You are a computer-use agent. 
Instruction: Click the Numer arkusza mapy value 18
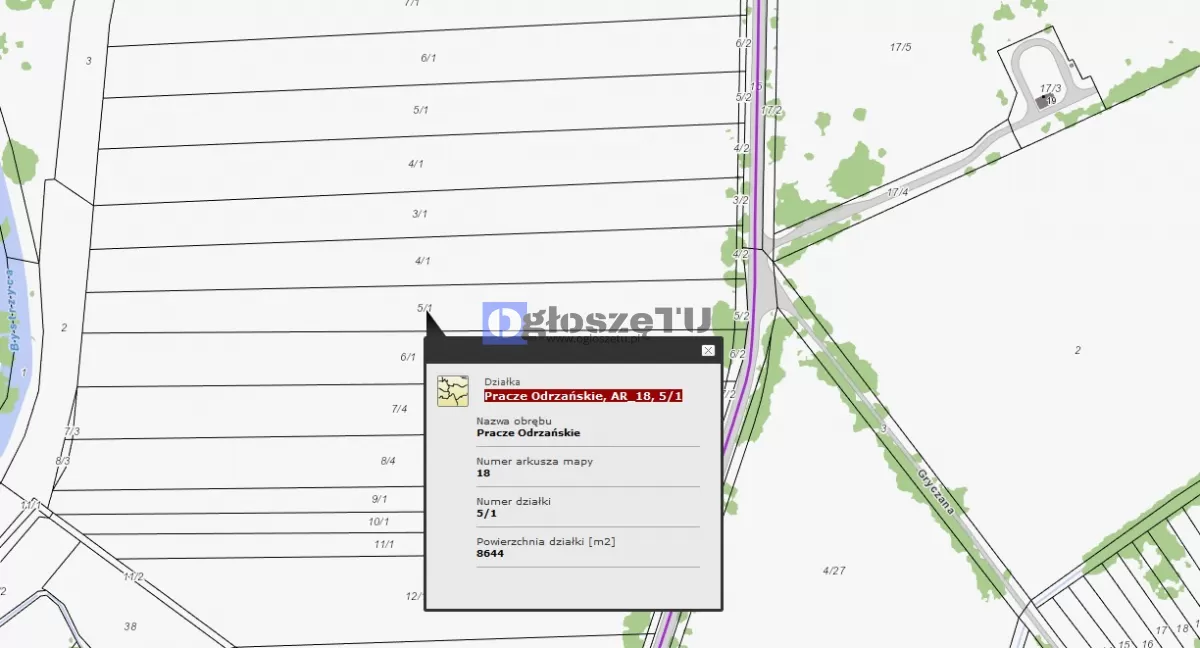click(x=483, y=473)
